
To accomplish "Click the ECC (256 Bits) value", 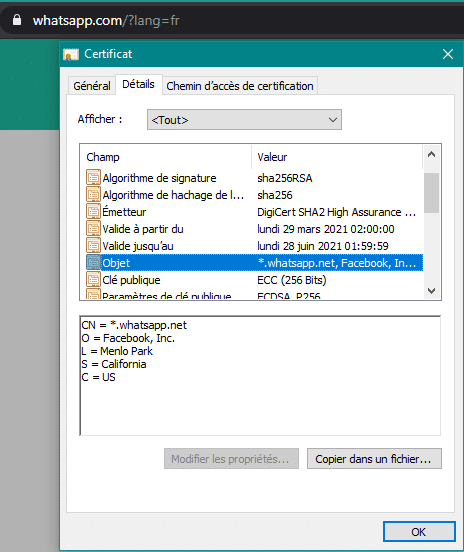I will point(292,280).
